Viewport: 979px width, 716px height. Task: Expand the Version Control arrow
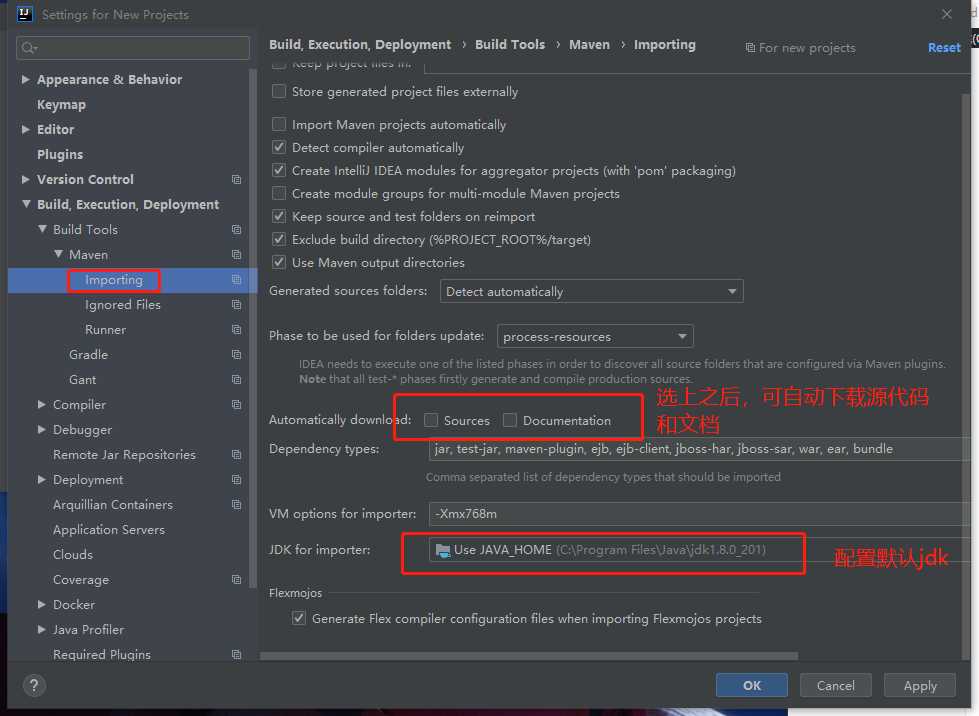click(x=26, y=179)
